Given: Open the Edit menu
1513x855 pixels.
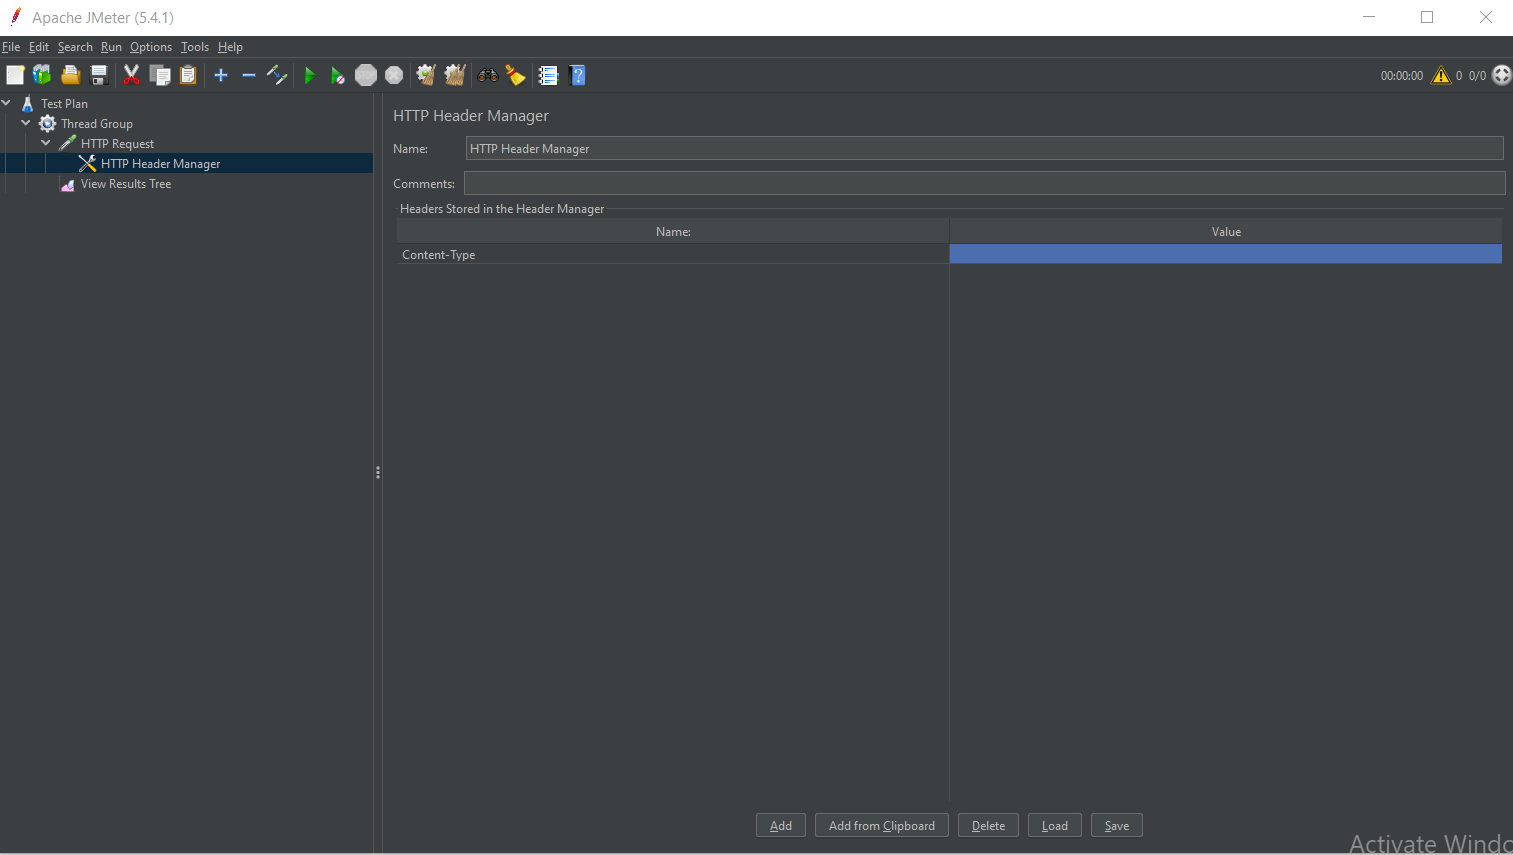Looking at the screenshot, I should 39,47.
